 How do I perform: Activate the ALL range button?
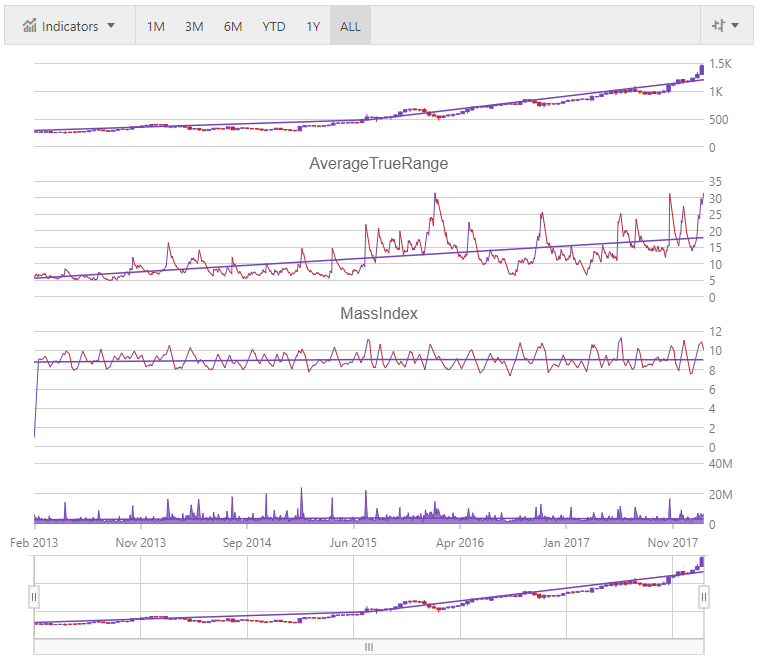[350, 26]
